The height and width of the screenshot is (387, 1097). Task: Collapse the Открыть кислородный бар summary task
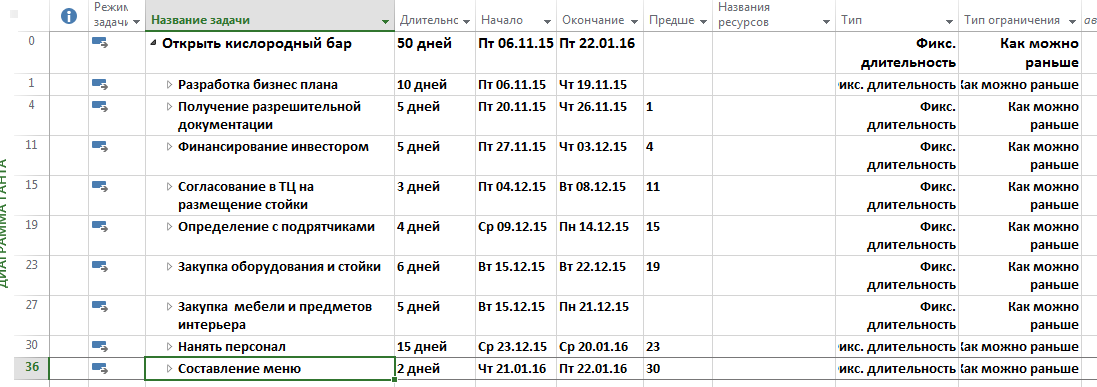(x=154, y=44)
